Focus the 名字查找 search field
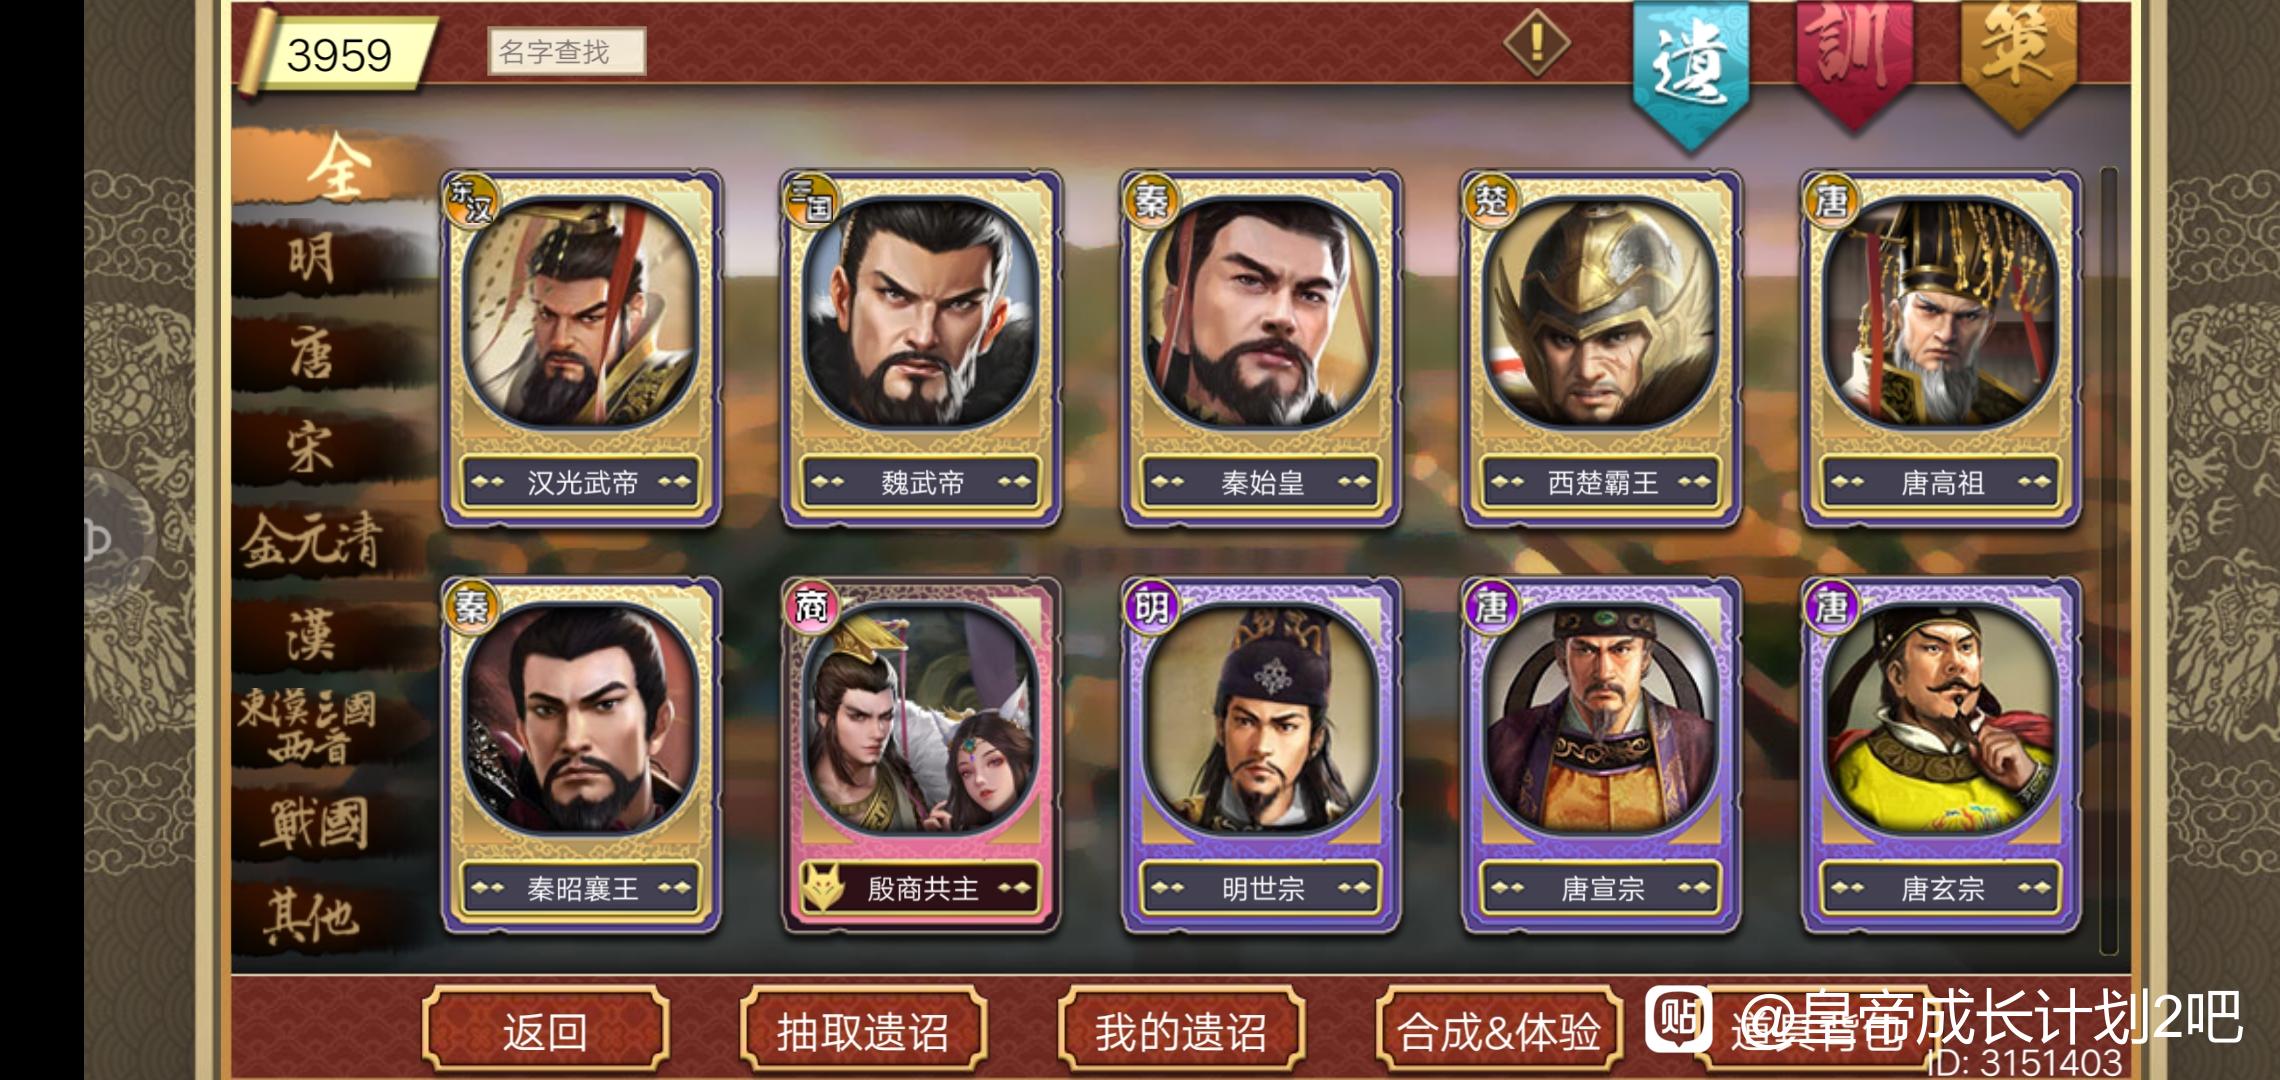The height and width of the screenshot is (1080, 2280). point(567,51)
